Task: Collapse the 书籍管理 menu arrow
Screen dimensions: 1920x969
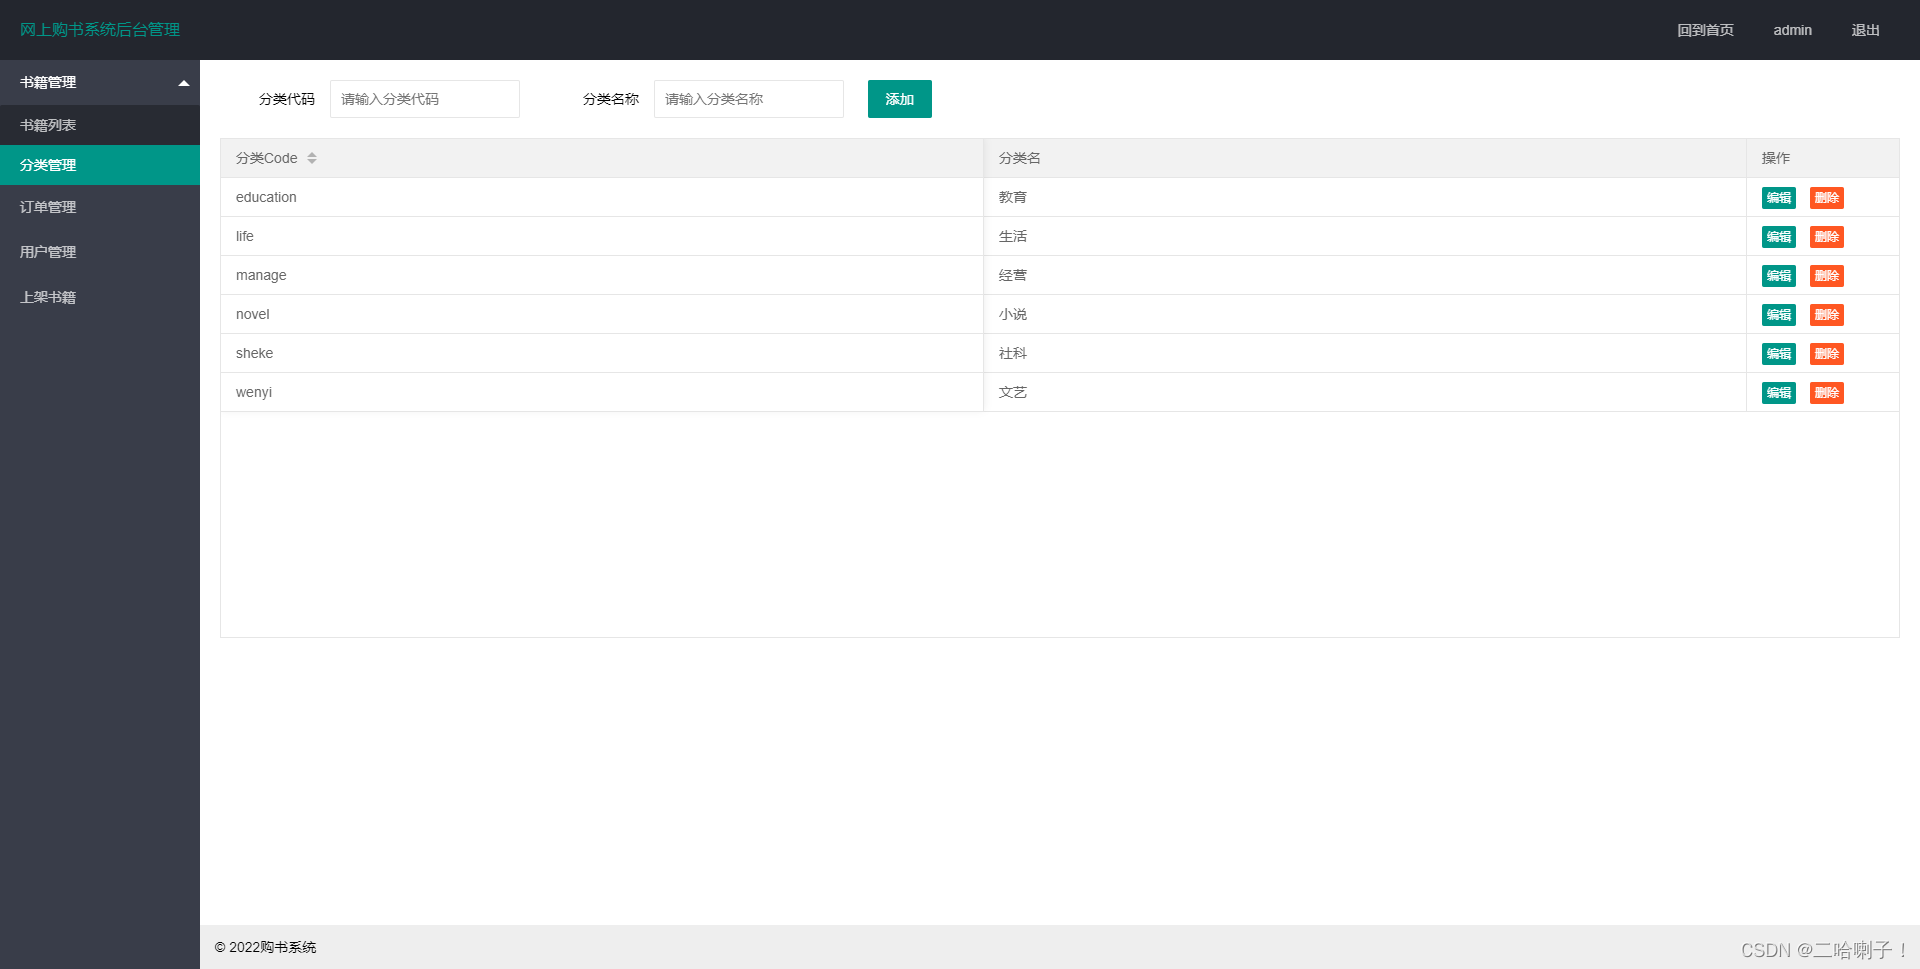Action: [x=184, y=83]
